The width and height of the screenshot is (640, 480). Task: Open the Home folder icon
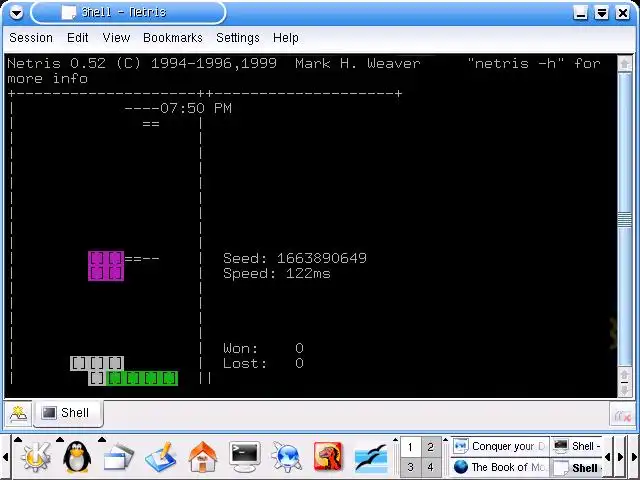click(x=203, y=458)
